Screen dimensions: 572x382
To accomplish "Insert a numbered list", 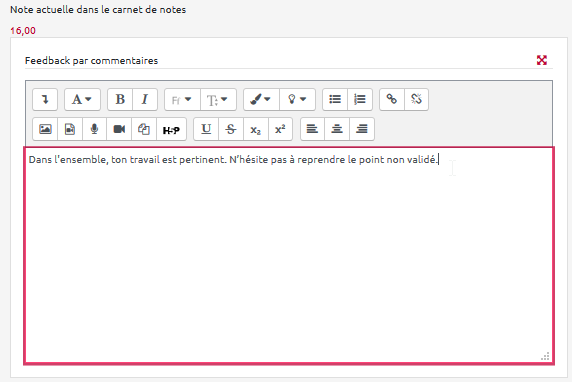I will 360,99.
